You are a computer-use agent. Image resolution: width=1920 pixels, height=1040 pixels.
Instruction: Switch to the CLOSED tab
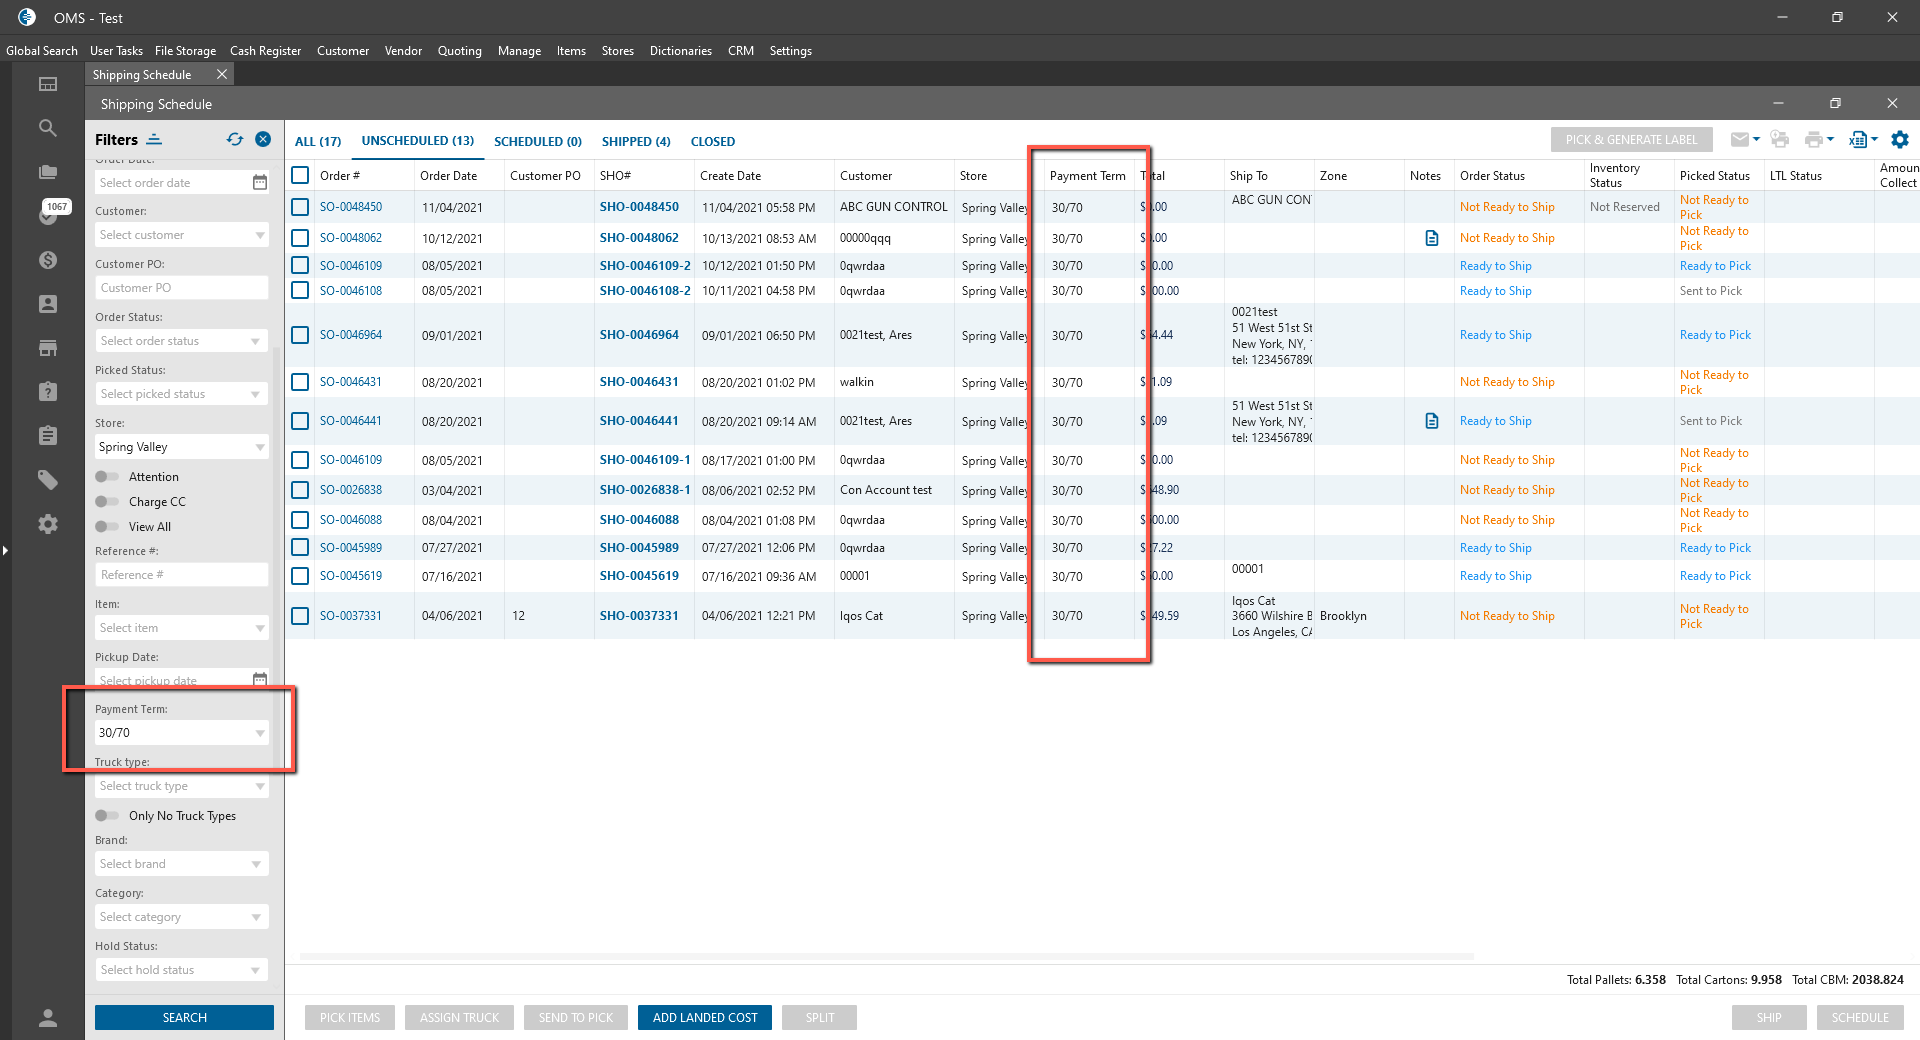[x=713, y=142]
